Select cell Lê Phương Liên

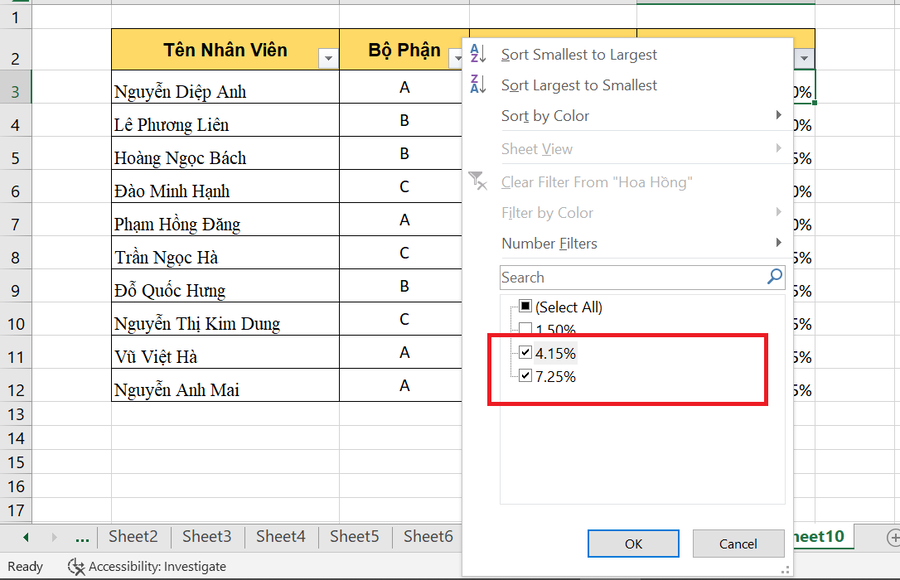(226, 121)
